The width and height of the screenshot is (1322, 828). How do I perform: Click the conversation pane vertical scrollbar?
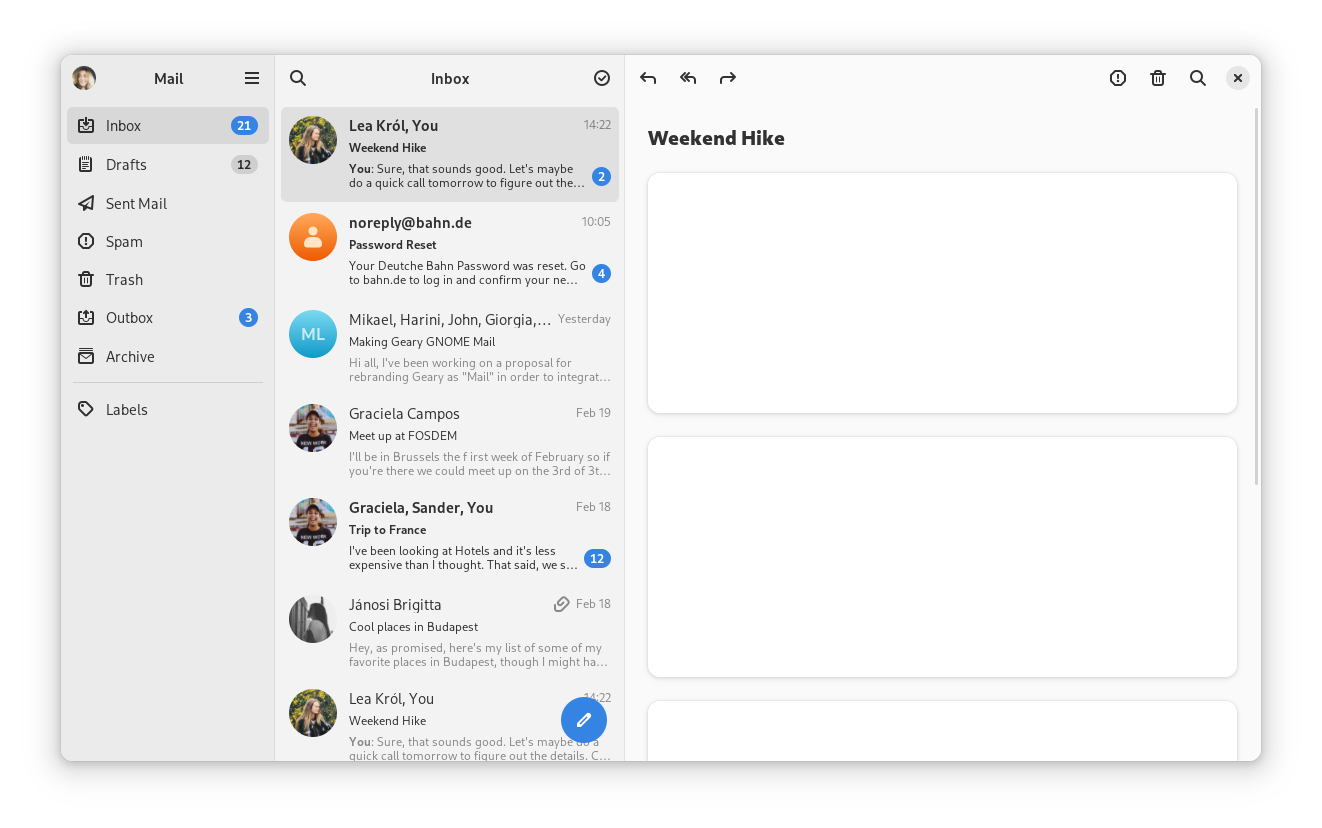(x=1256, y=300)
